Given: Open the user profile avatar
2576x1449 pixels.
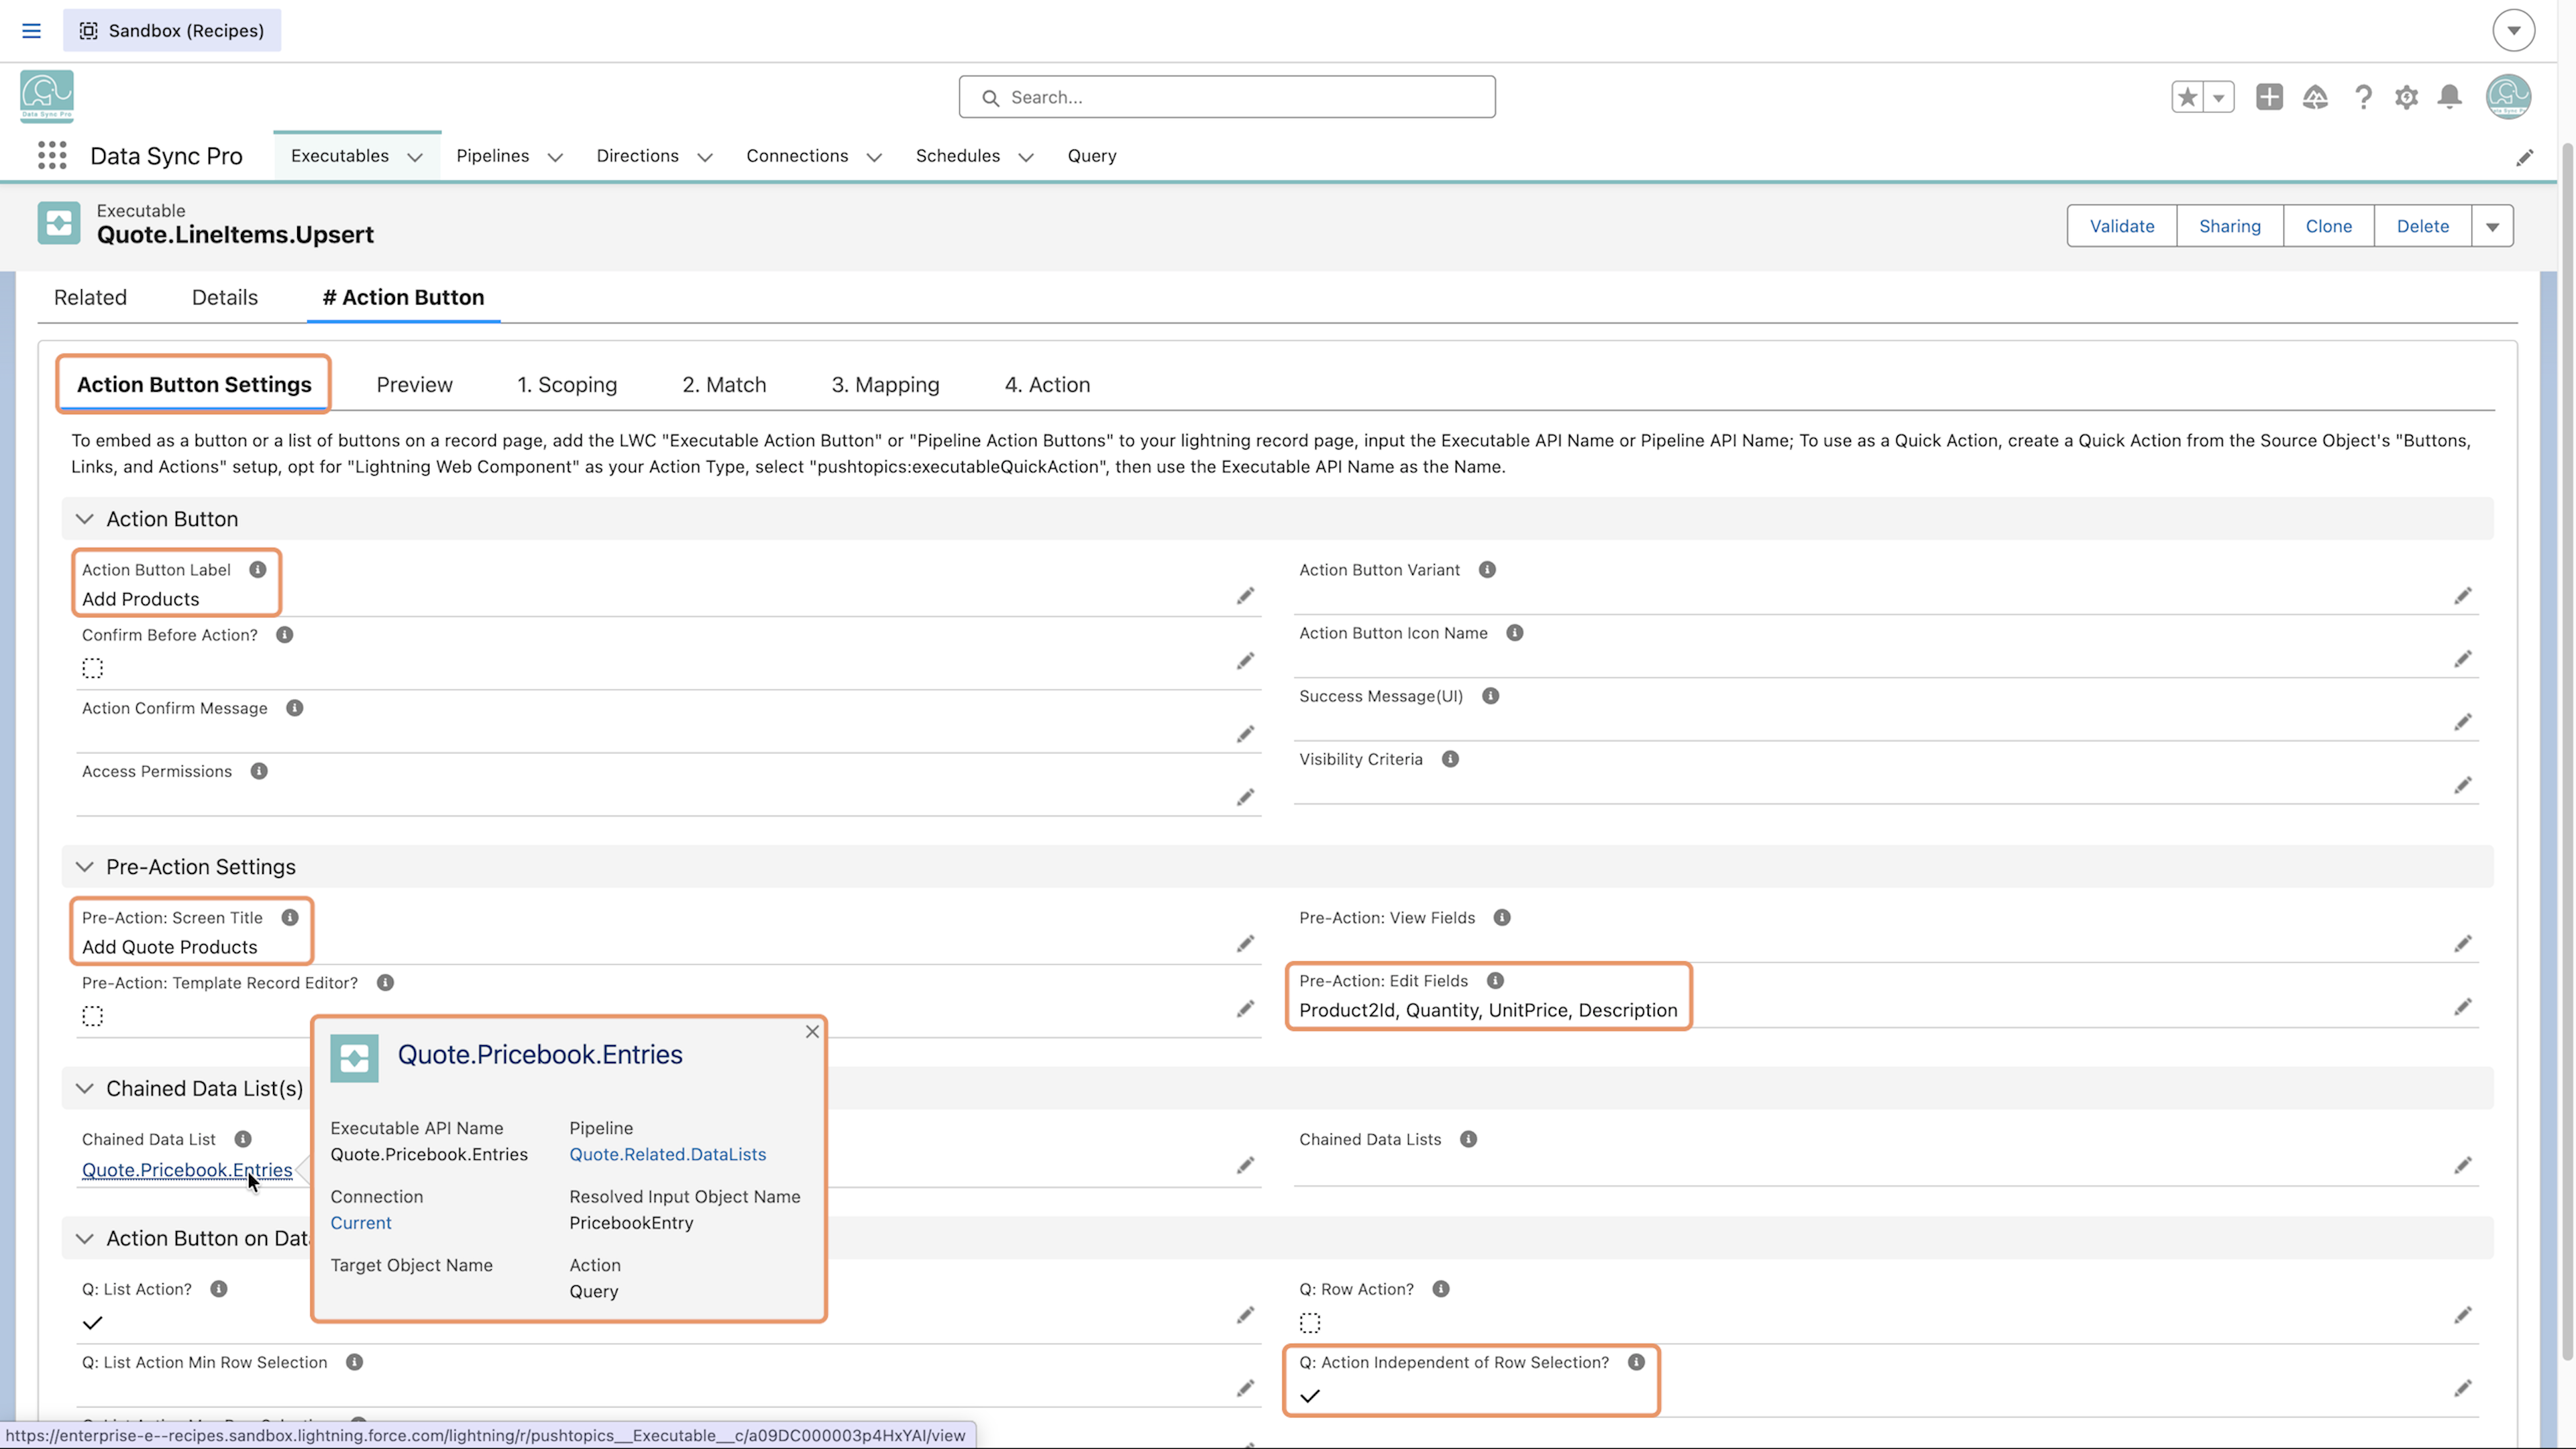Looking at the screenshot, I should (x=2508, y=97).
